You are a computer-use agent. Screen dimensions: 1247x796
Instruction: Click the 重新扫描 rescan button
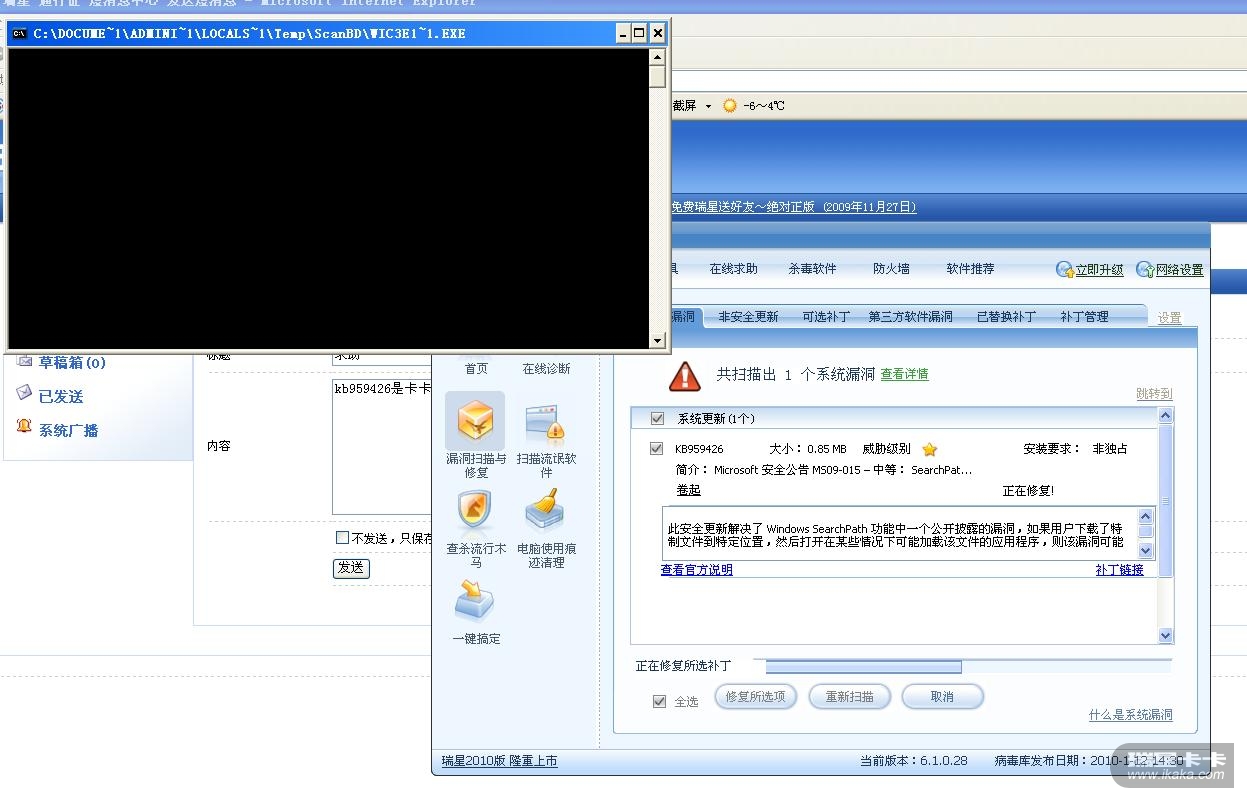coord(849,697)
